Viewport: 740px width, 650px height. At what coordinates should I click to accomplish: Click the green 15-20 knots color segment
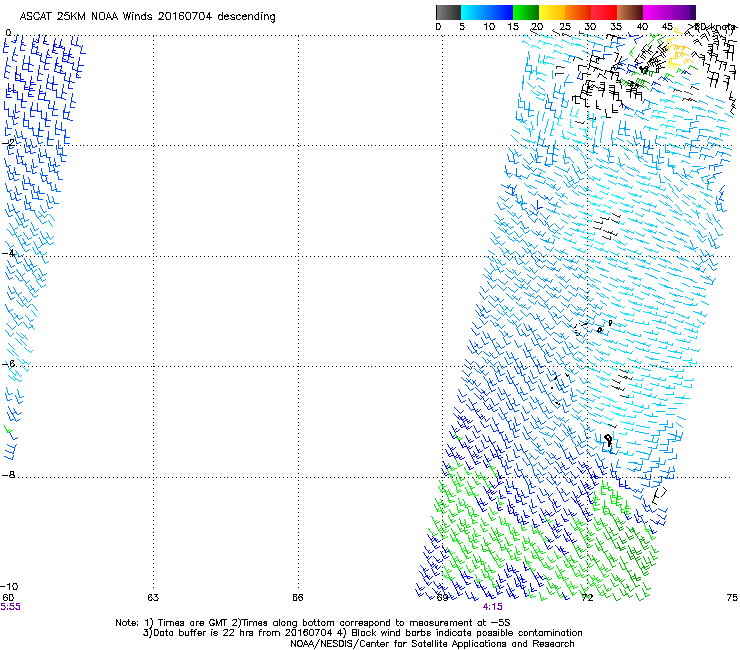click(526, 12)
